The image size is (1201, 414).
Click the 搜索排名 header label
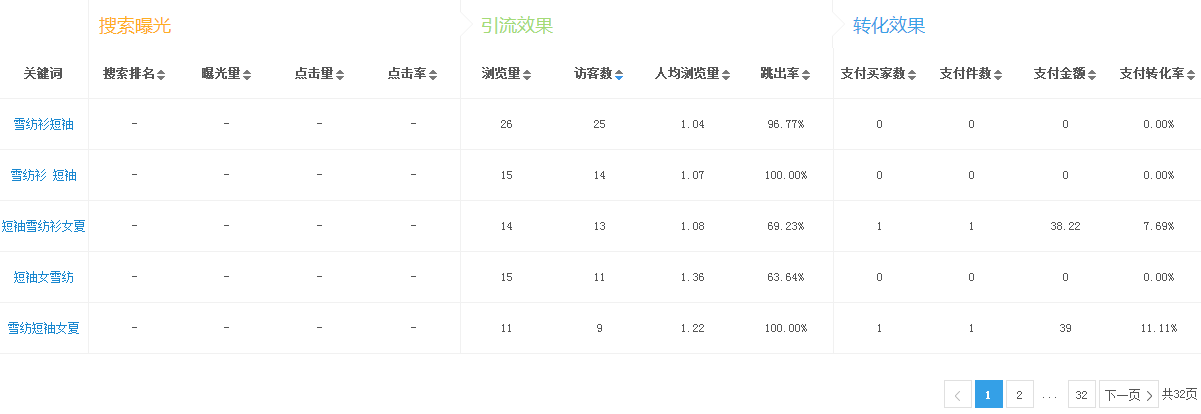129,74
